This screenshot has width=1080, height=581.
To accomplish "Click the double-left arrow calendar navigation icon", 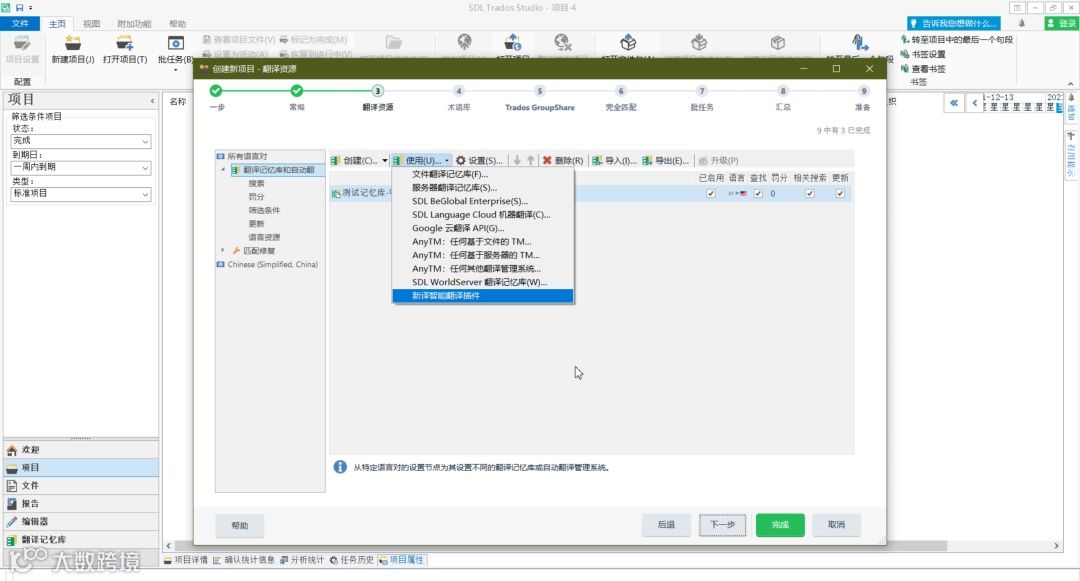I will (x=954, y=103).
